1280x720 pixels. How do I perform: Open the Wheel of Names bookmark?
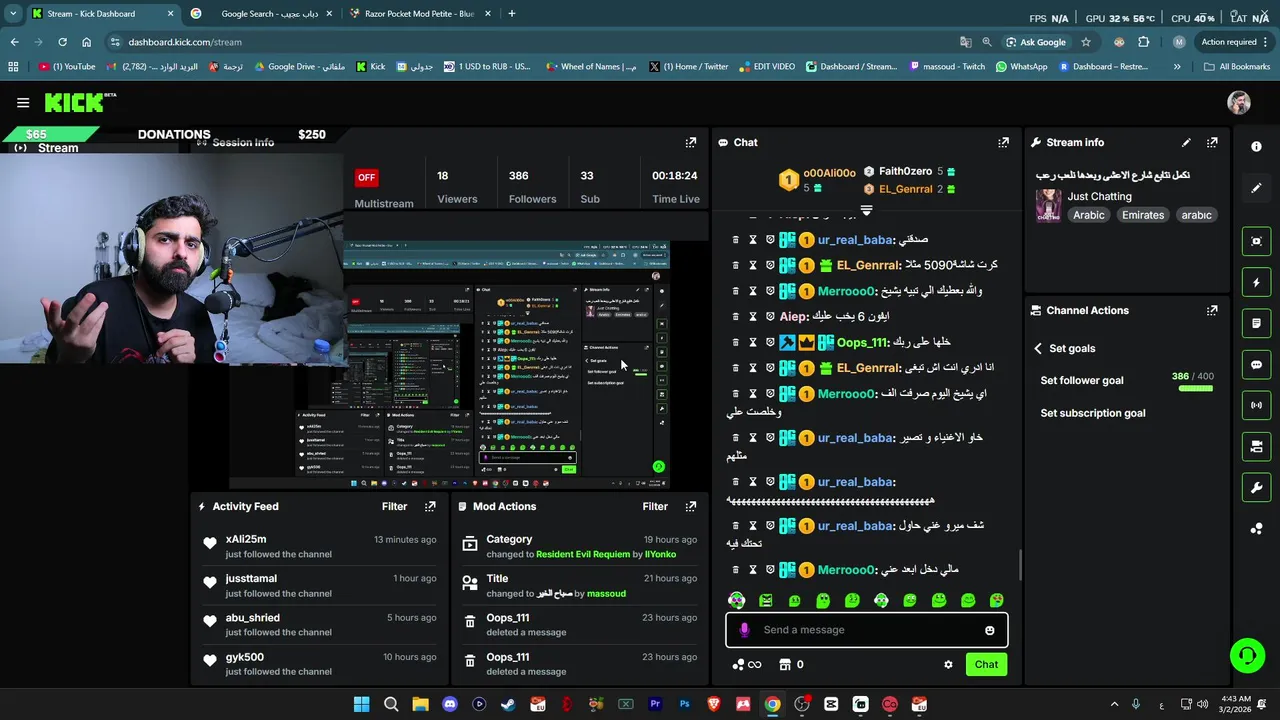[591, 67]
